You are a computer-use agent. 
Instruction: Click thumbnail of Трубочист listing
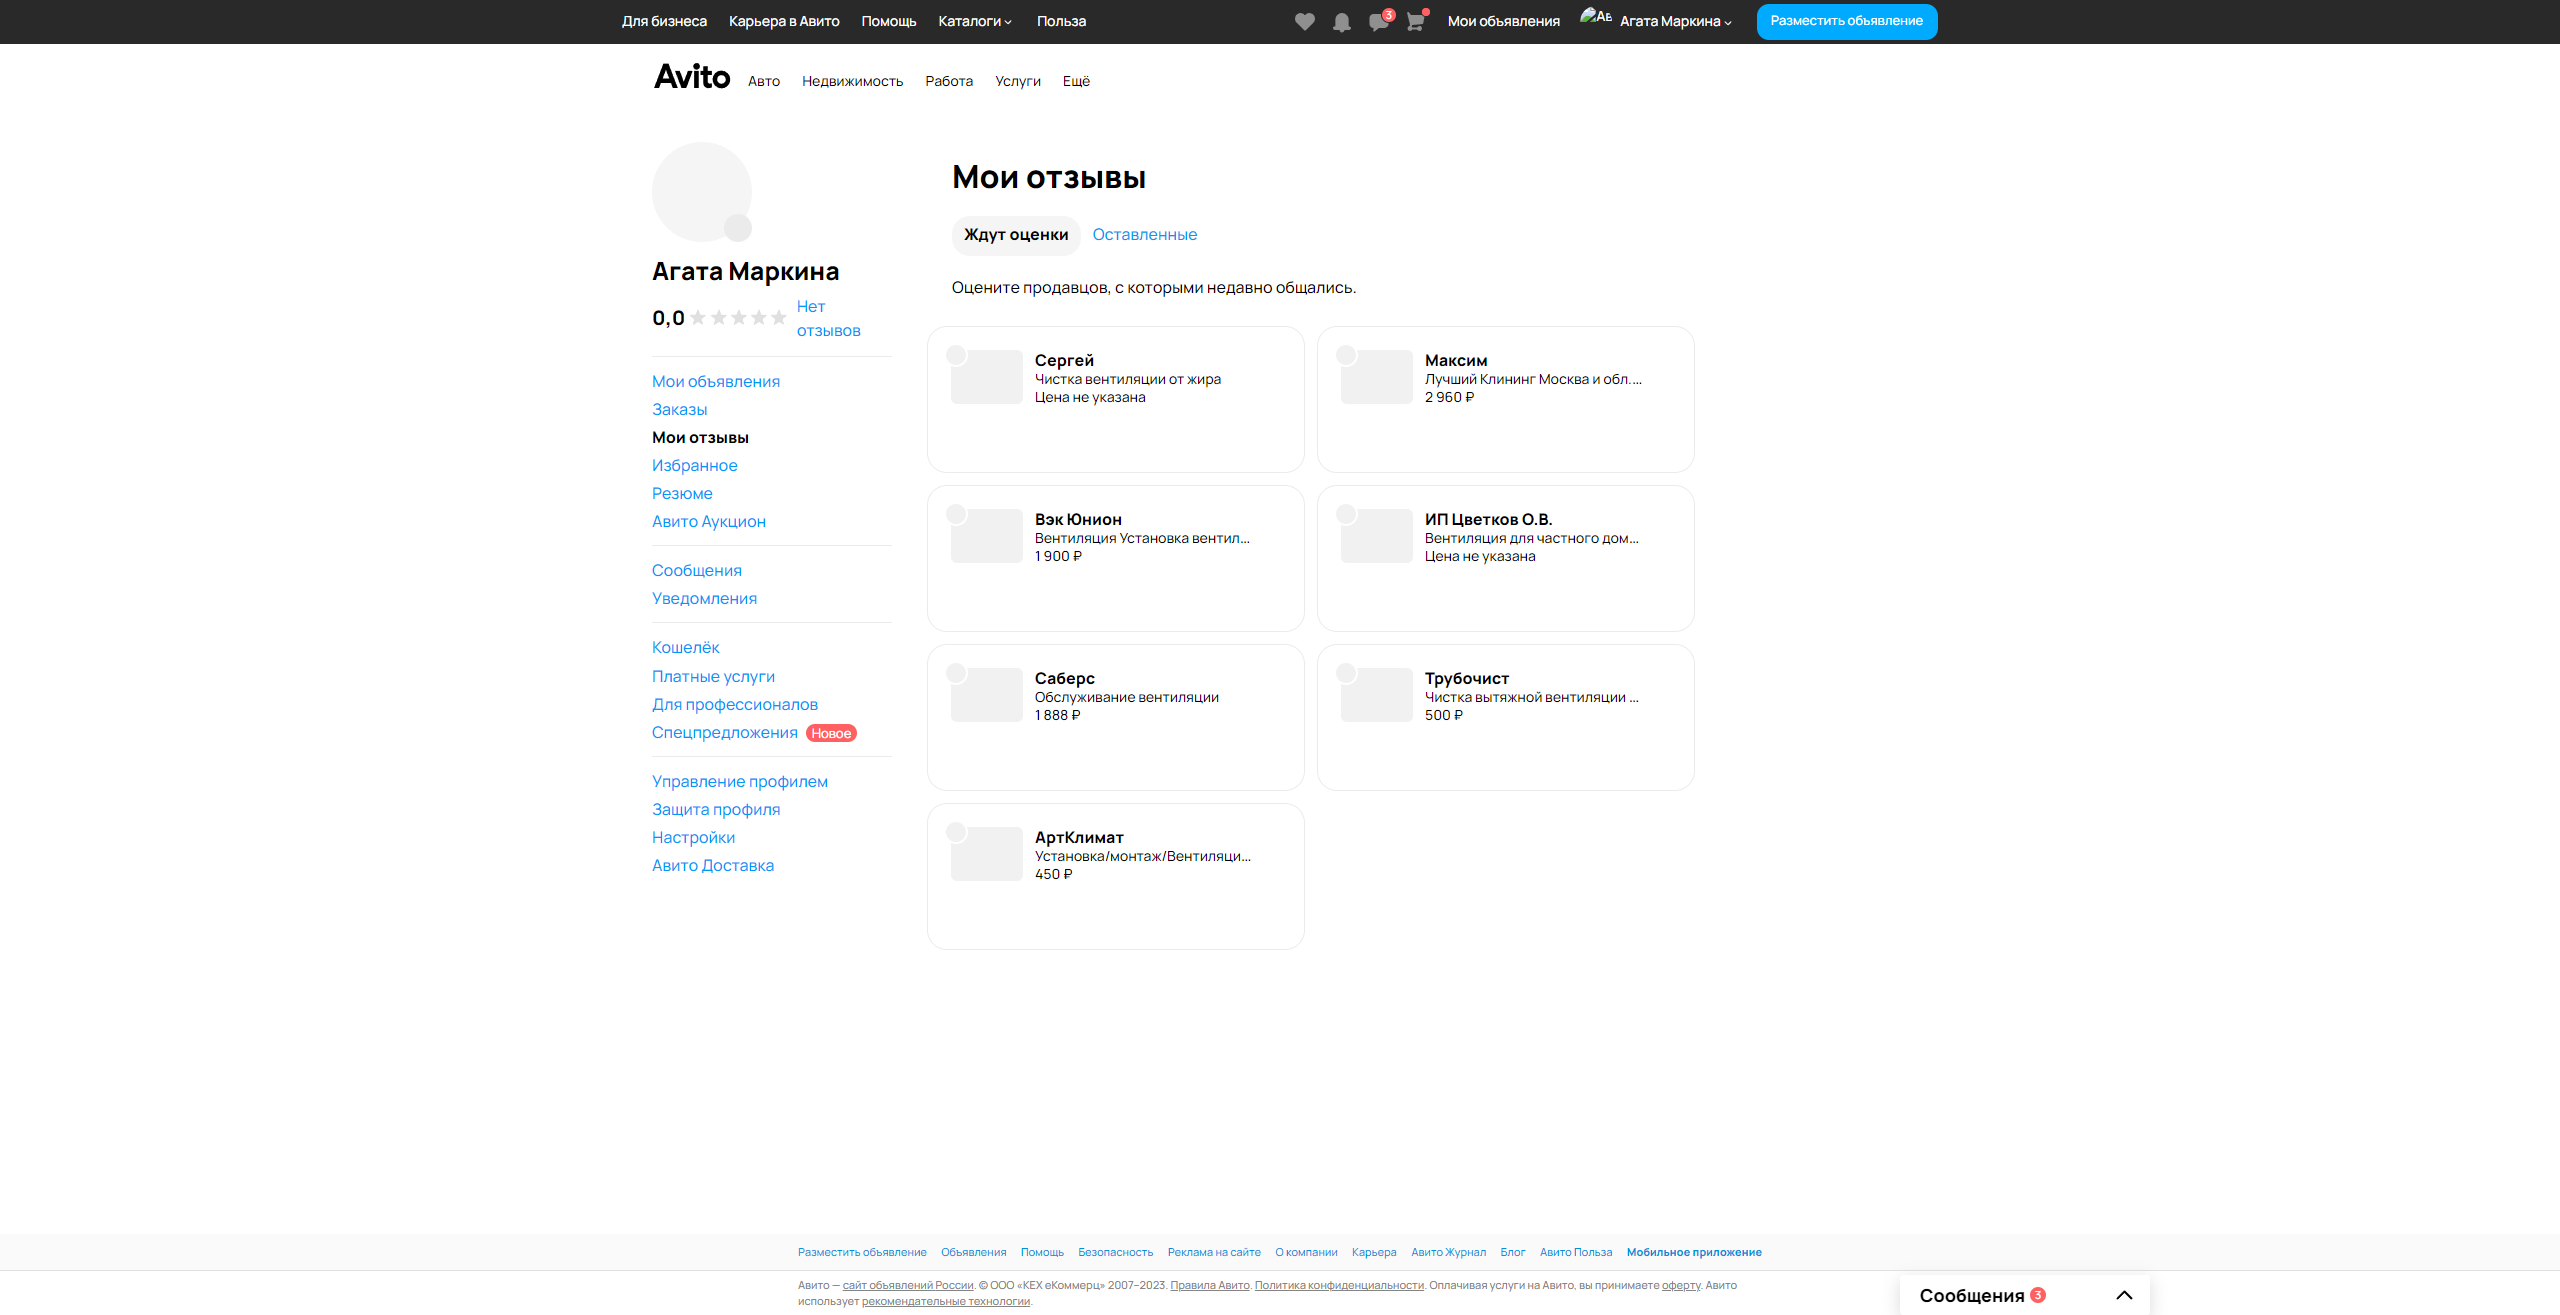coord(1376,695)
